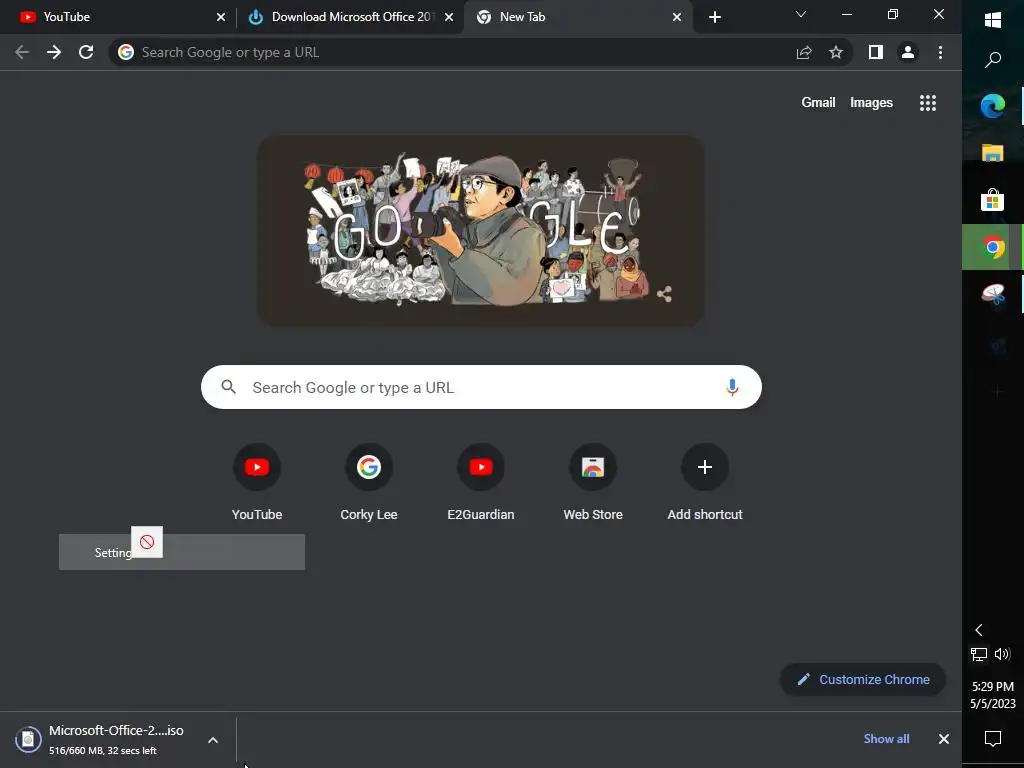Open the tab search dropdown
This screenshot has width=1024, height=768.
[801, 14]
